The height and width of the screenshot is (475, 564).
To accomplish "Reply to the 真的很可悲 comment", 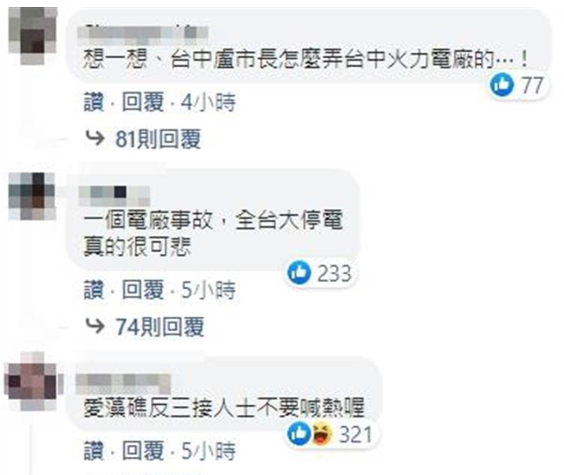I will coord(143,290).
